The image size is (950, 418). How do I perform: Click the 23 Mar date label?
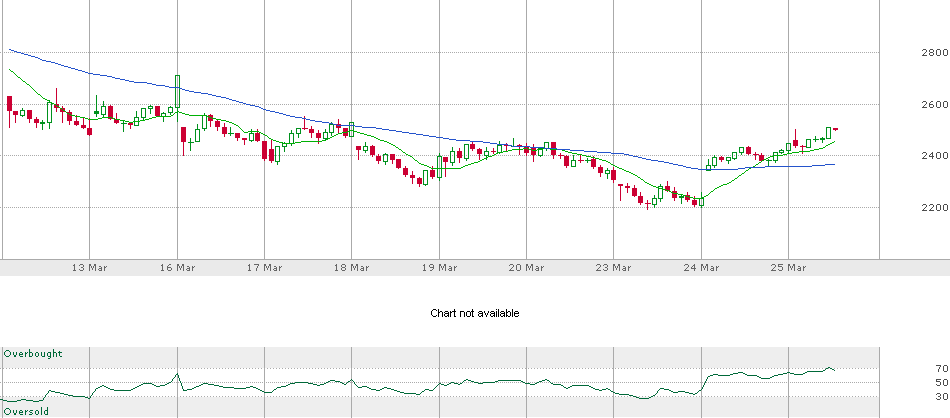tap(614, 267)
